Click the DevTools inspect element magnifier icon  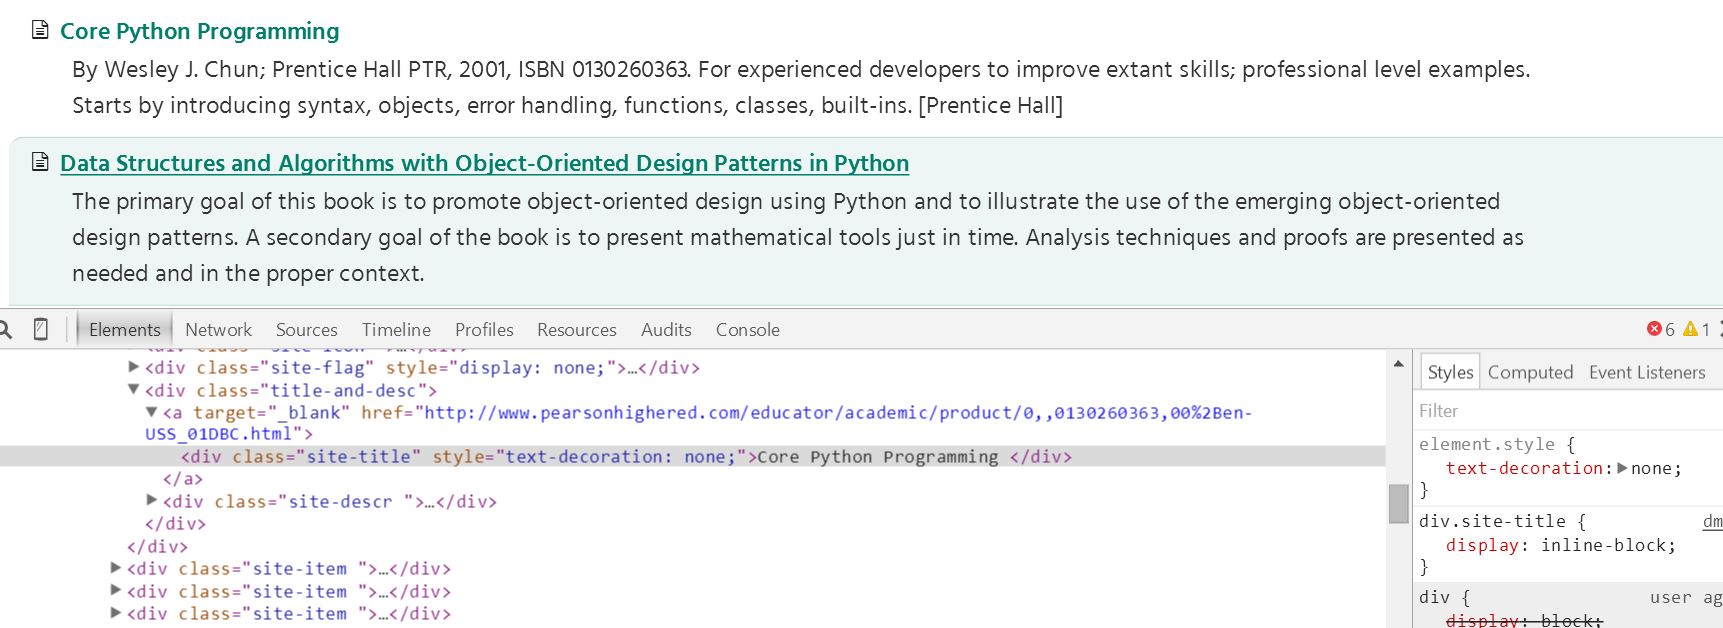pos(5,329)
